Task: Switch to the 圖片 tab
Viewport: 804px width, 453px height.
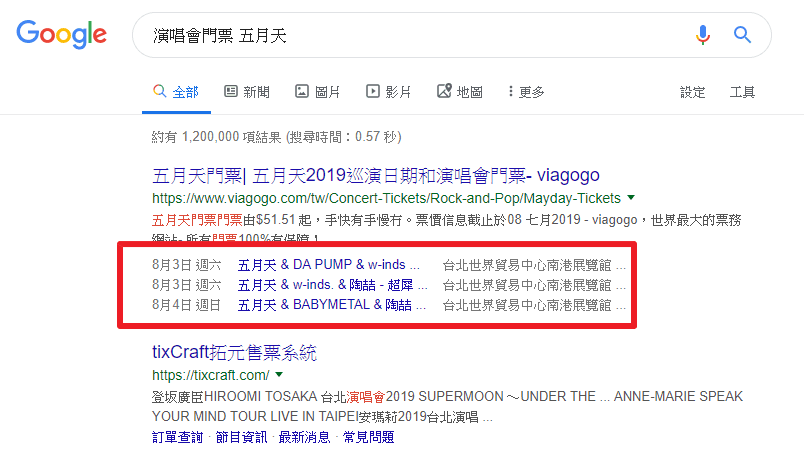Action: click(318, 92)
